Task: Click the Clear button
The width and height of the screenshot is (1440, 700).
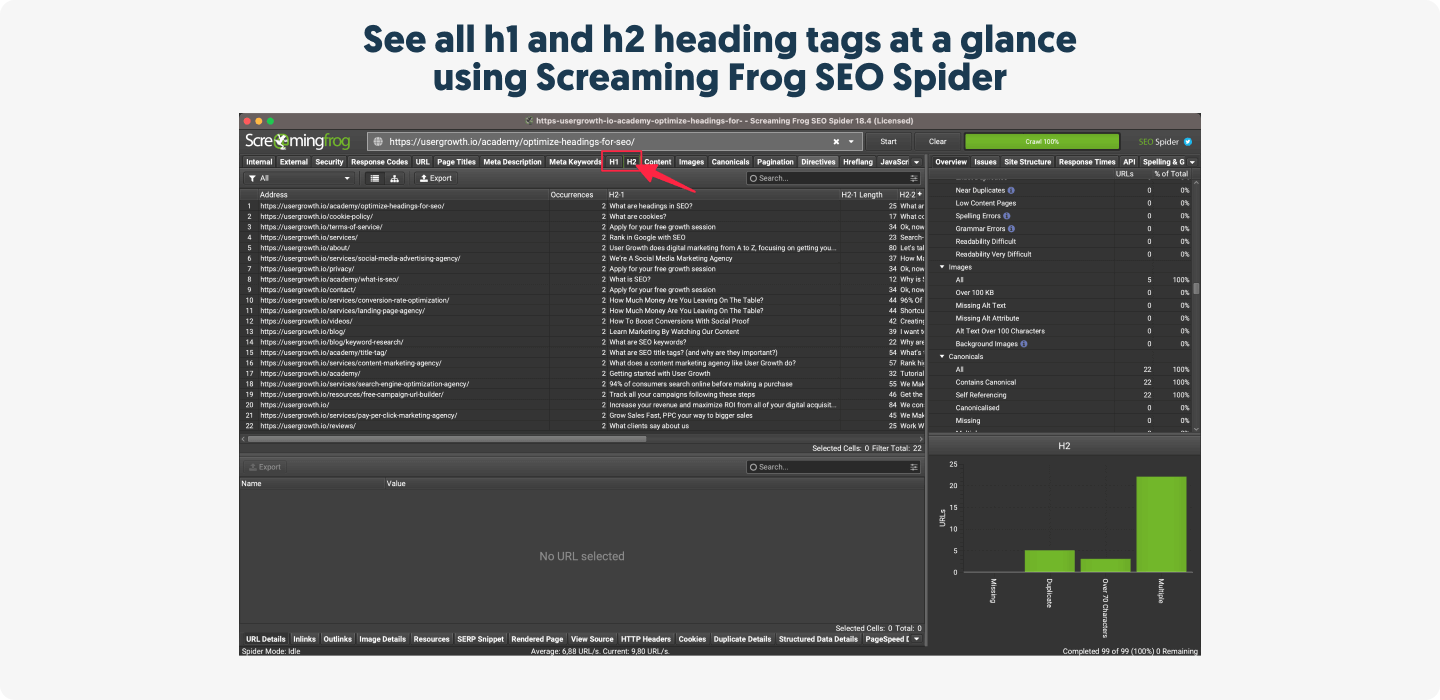Action: coord(937,142)
